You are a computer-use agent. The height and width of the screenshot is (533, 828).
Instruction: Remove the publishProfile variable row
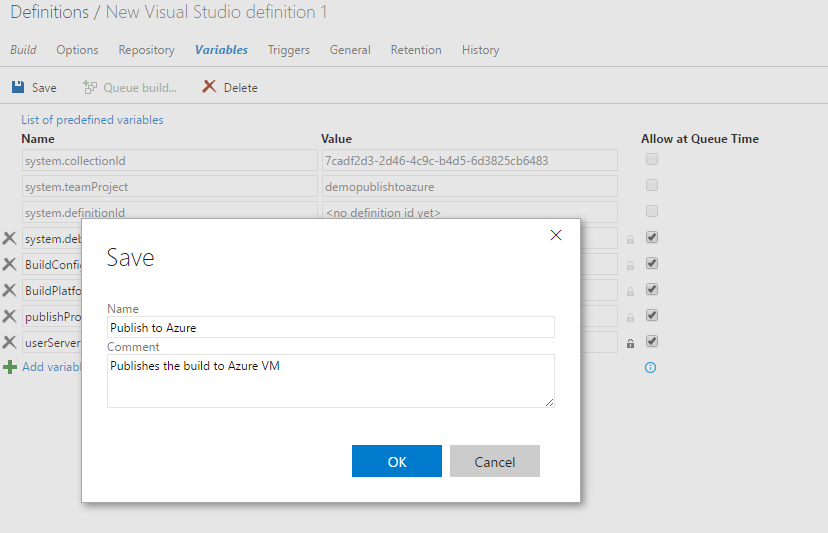9,316
